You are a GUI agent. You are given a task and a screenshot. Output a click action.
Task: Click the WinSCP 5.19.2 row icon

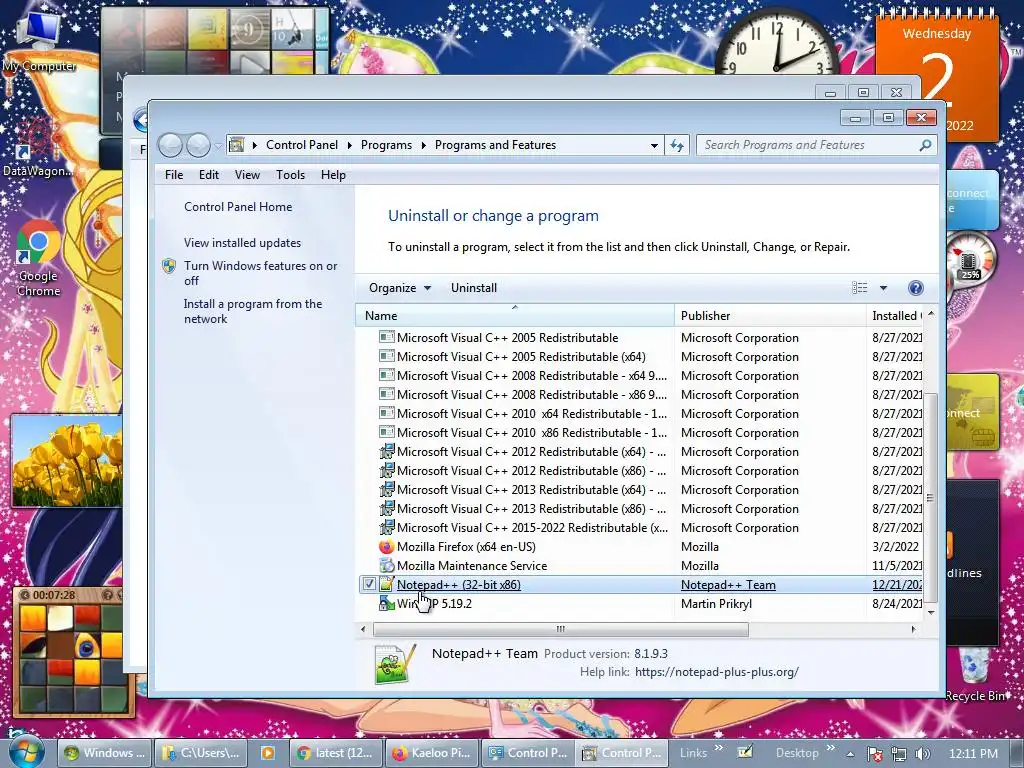387,603
